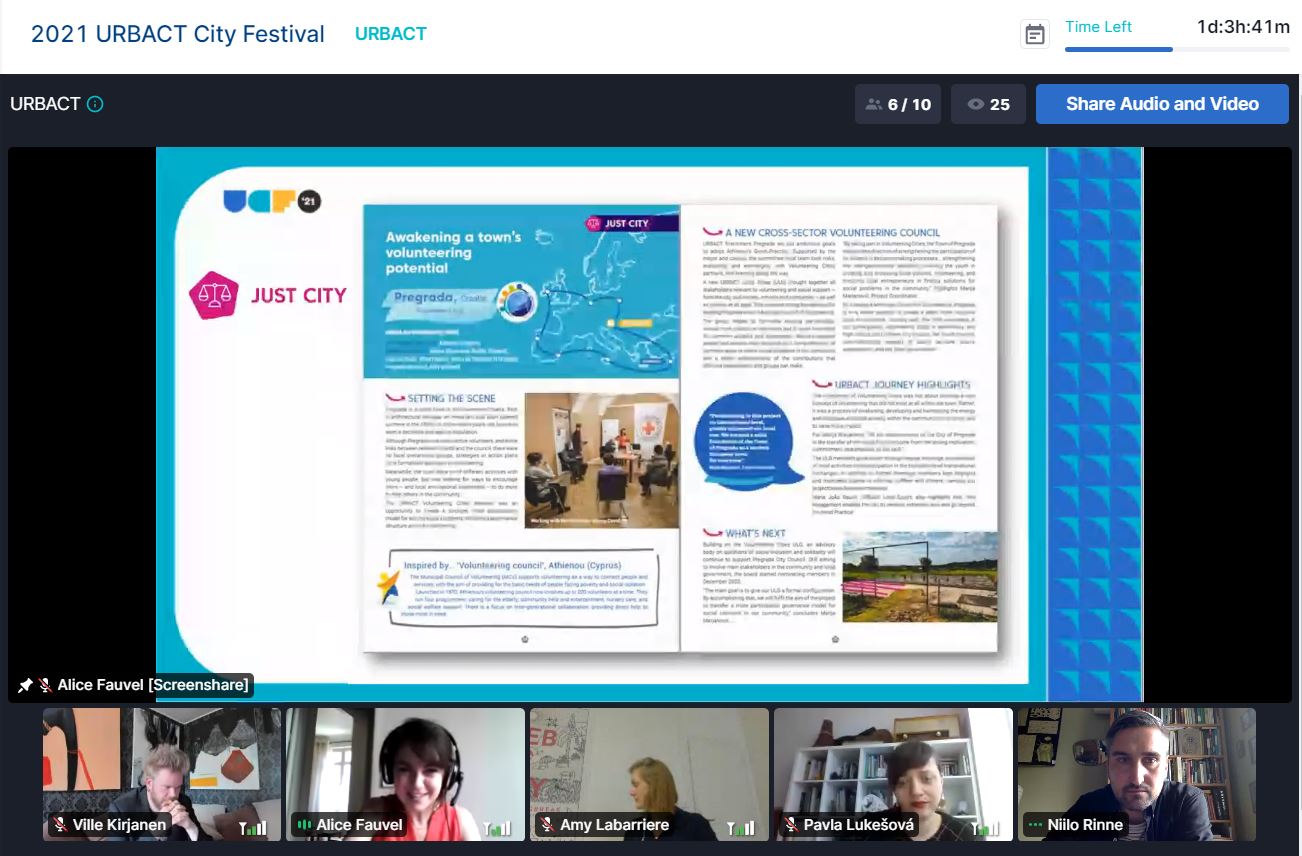This screenshot has width=1302, height=856.
Task: Select Amy Labarriere's video thumbnail
Action: [x=649, y=774]
